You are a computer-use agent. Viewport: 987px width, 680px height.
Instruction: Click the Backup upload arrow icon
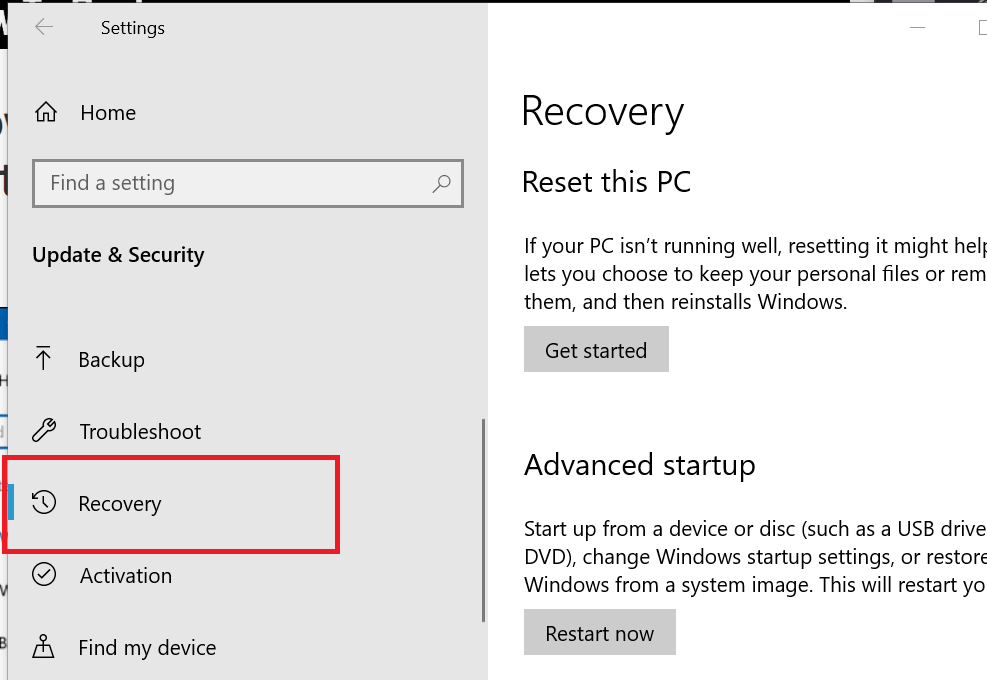[x=44, y=359]
